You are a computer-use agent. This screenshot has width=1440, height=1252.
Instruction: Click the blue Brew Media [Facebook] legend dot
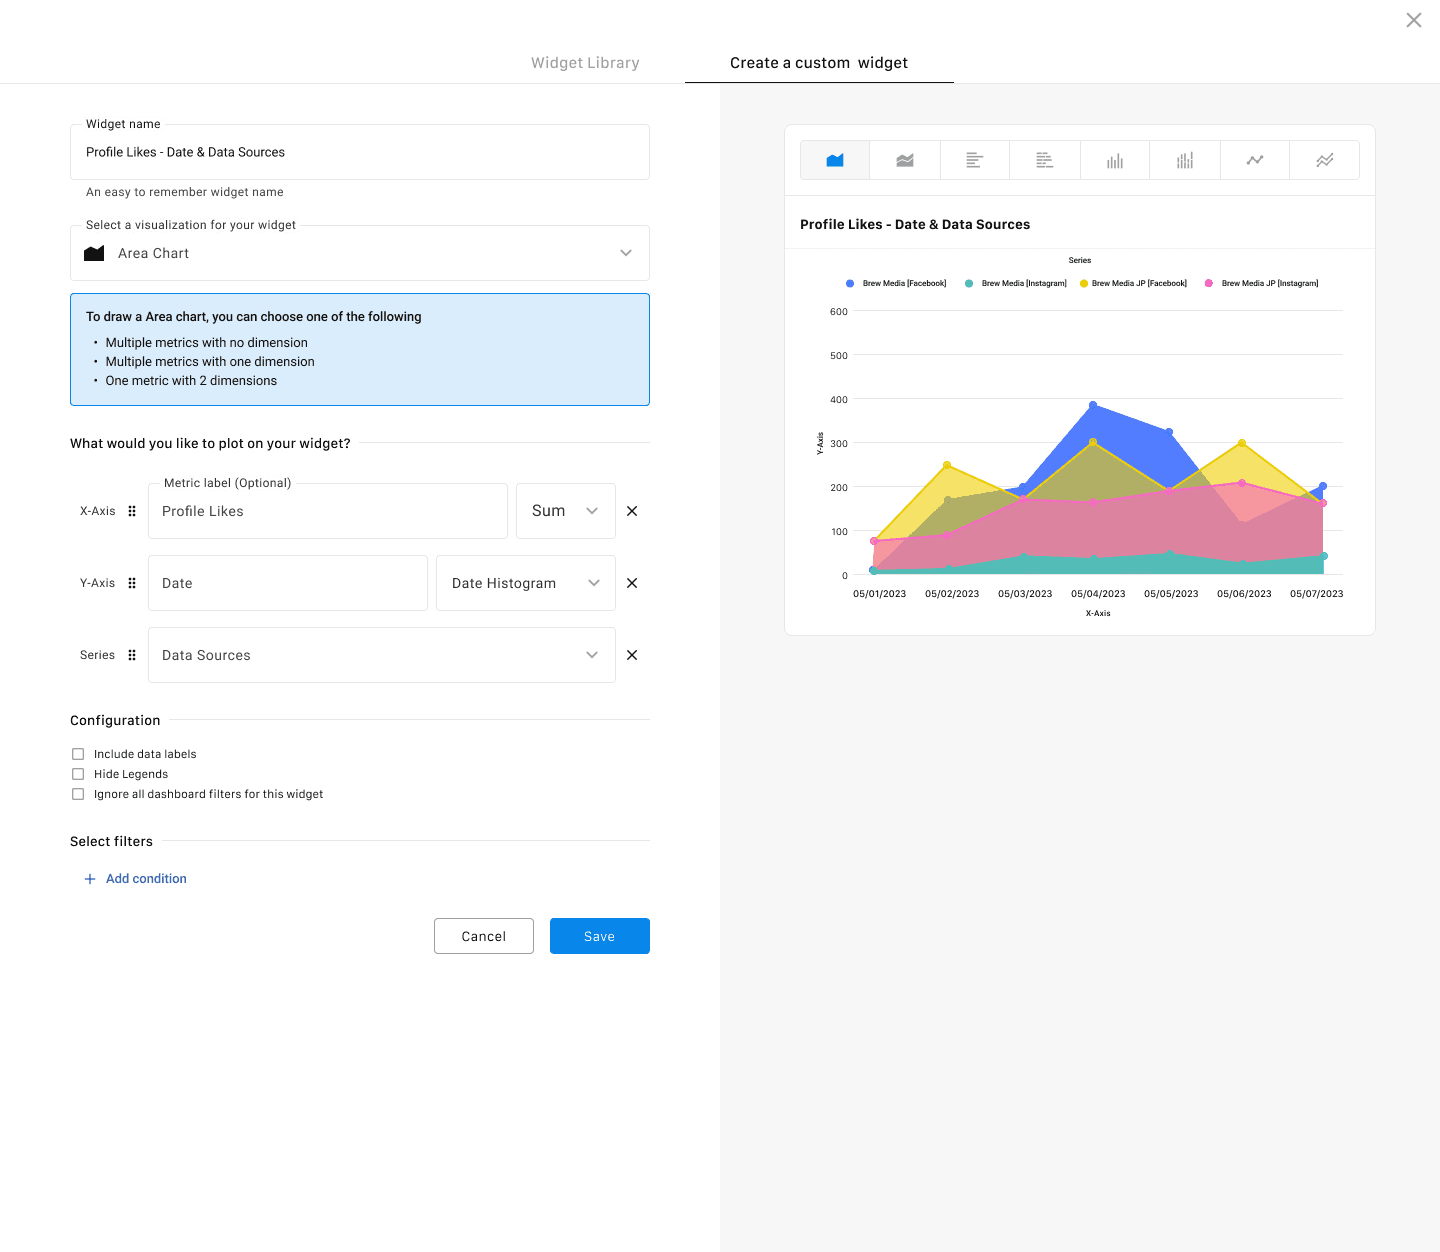pos(850,284)
